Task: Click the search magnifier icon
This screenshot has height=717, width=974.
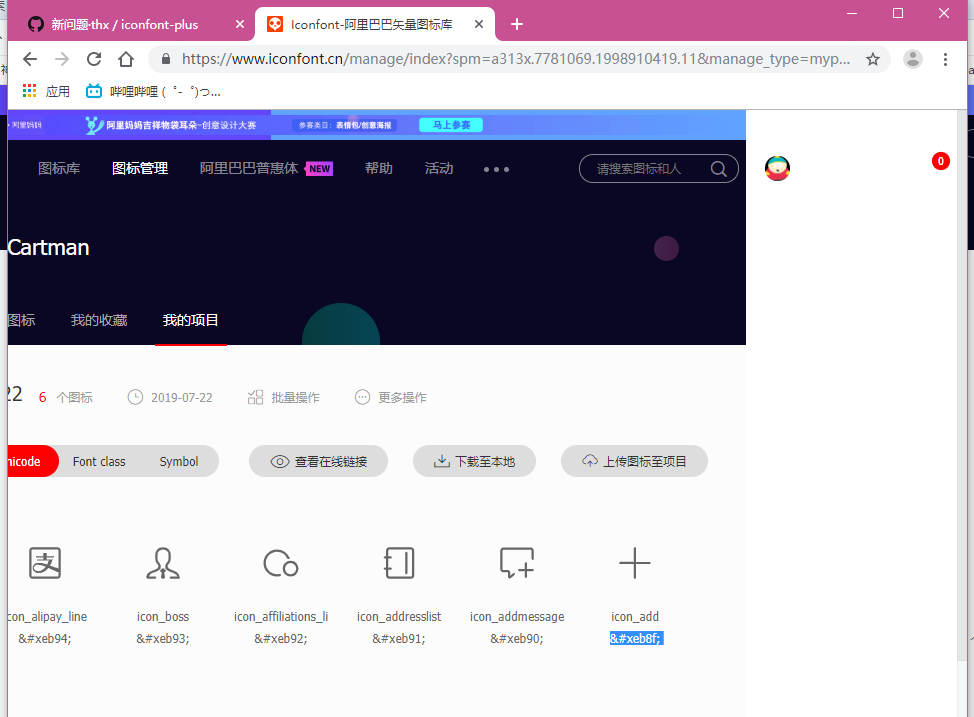Action: 719,168
